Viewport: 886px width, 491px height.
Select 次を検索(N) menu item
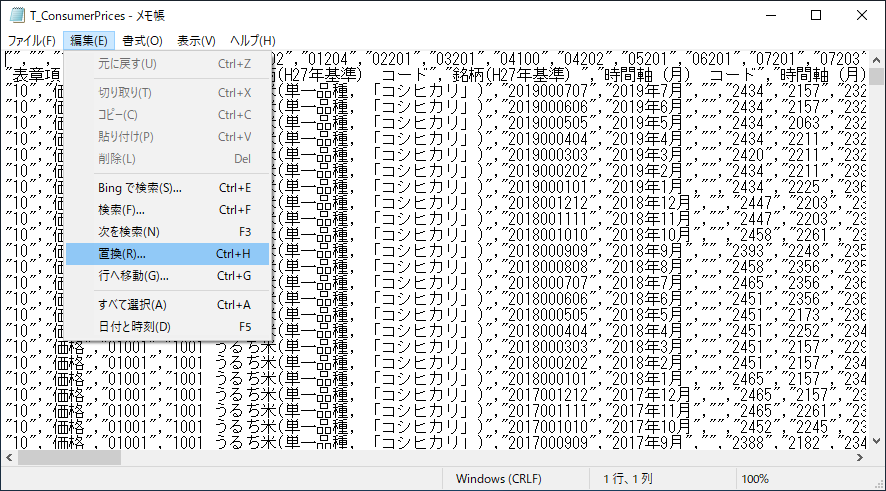128,232
